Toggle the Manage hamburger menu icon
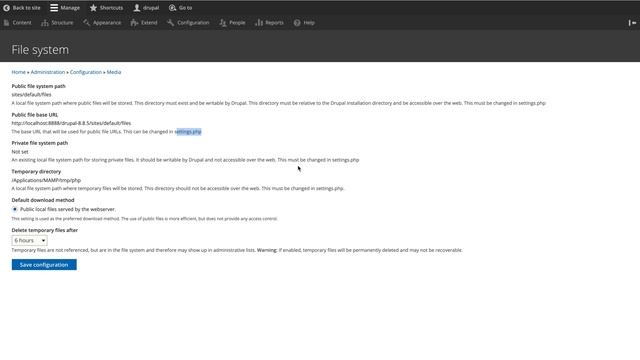 click(54, 8)
